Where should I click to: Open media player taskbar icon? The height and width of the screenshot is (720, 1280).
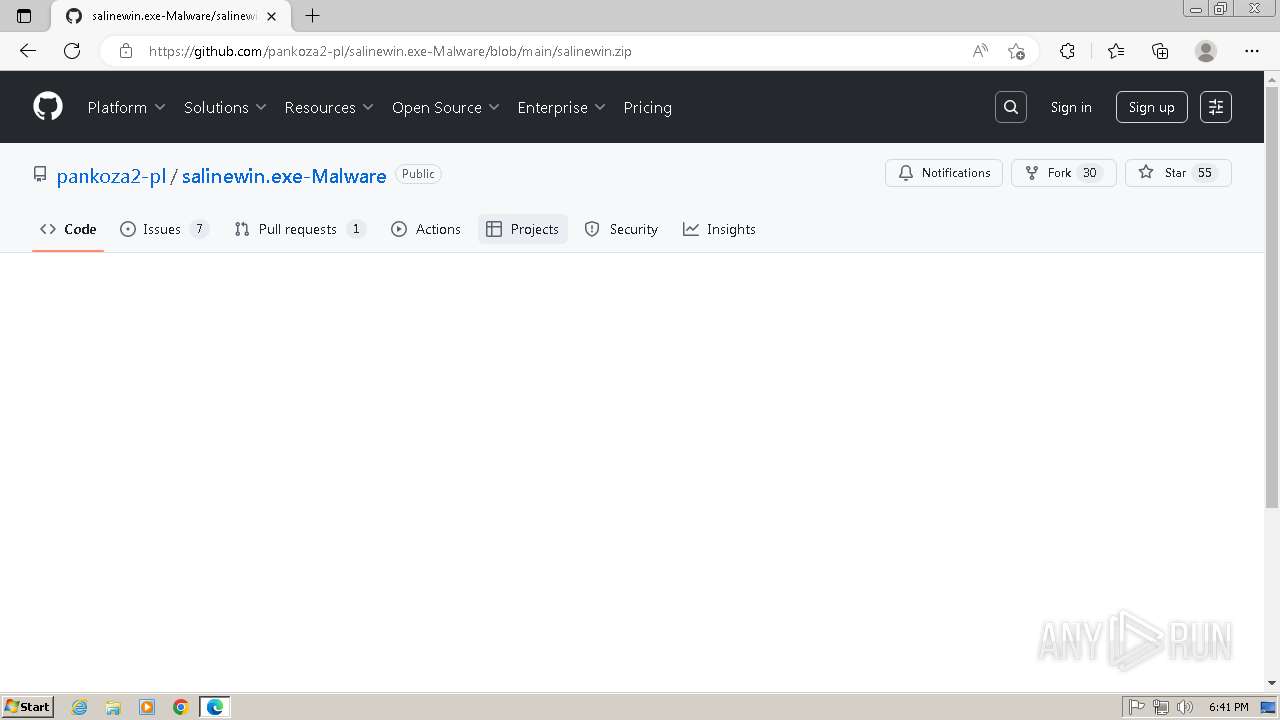(147, 707)
